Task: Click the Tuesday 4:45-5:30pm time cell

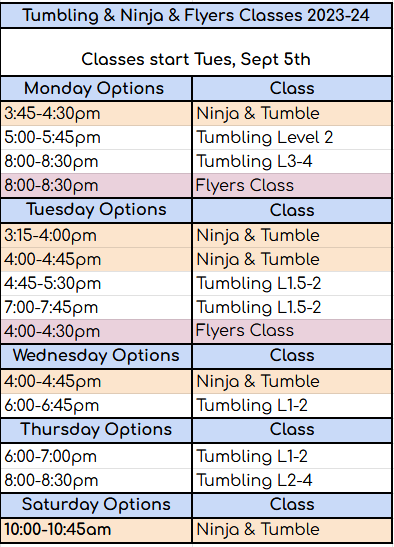Action: [96, 284]
